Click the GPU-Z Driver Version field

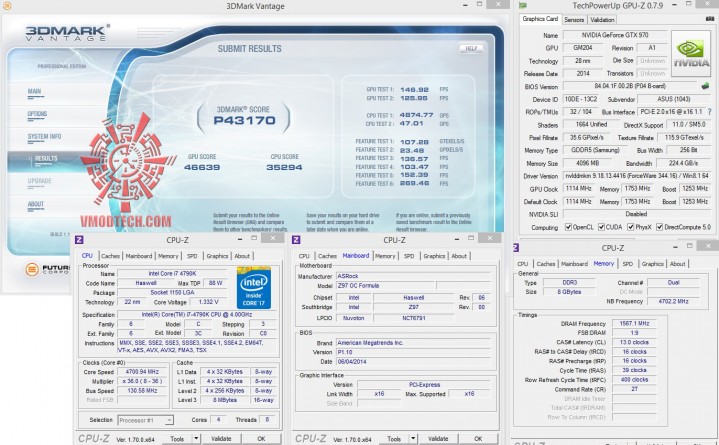click(637, 176)
